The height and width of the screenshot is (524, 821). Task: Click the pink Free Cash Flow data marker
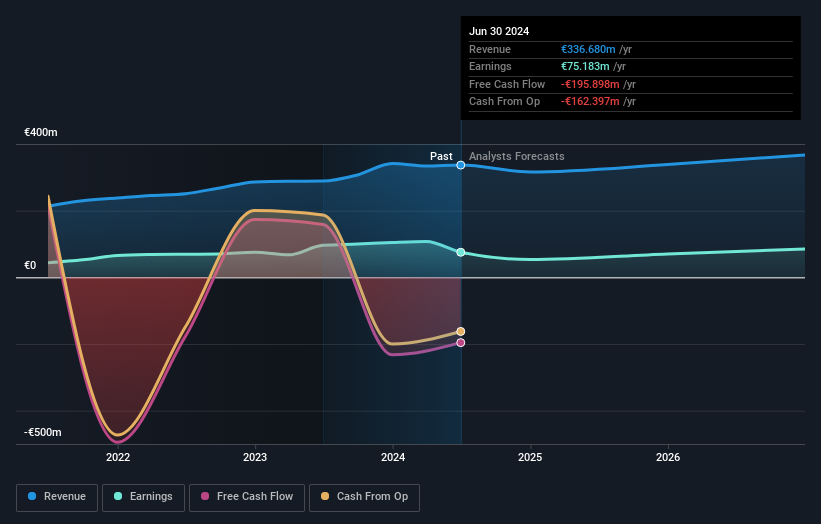(x=461, y=343)
